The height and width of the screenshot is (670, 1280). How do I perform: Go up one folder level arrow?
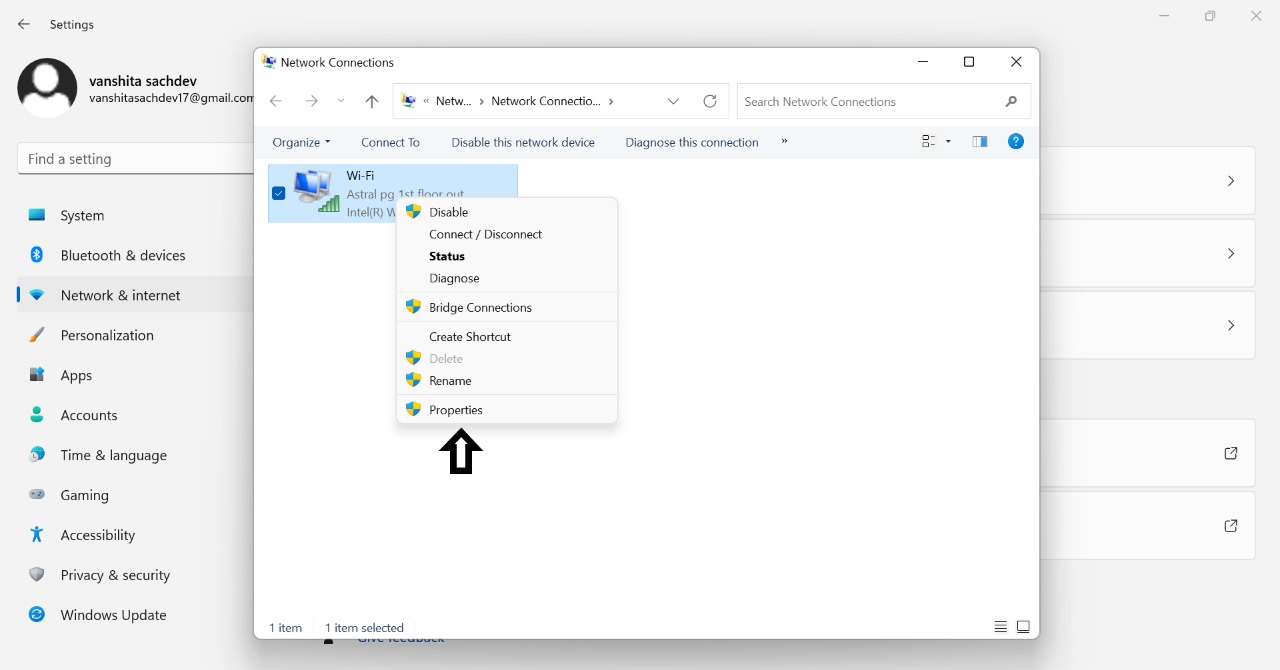point(372,101)
